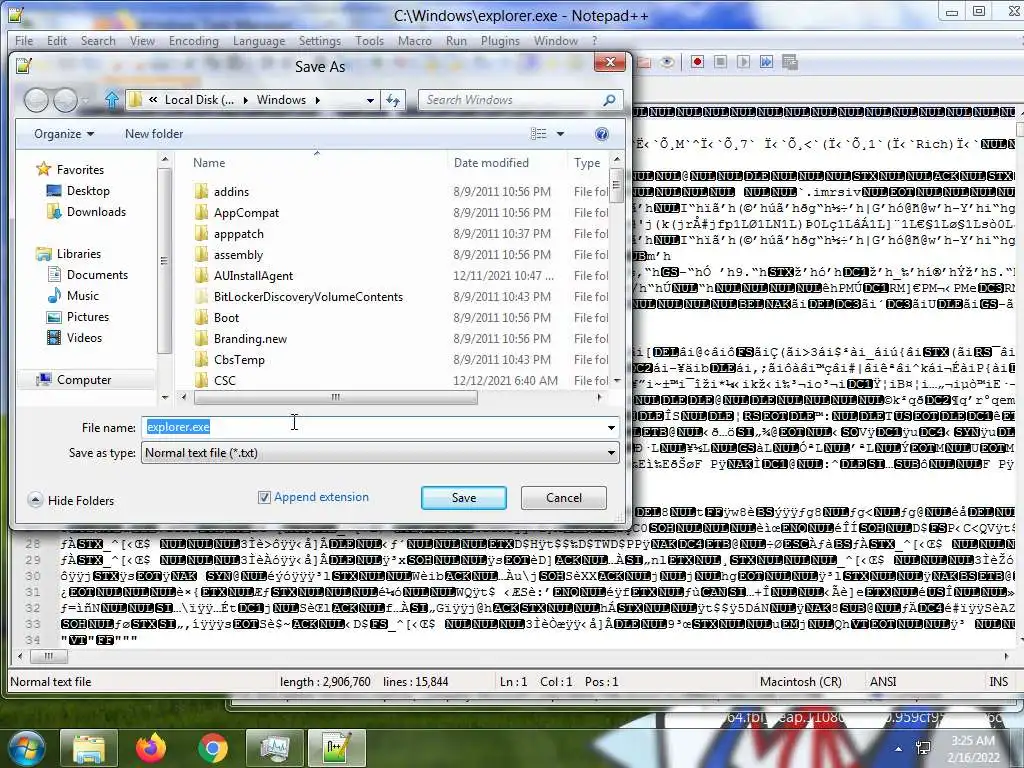Click the file list horizontal scrollbar thumb
Viewport: 1024px width, 768px height.
336,397
